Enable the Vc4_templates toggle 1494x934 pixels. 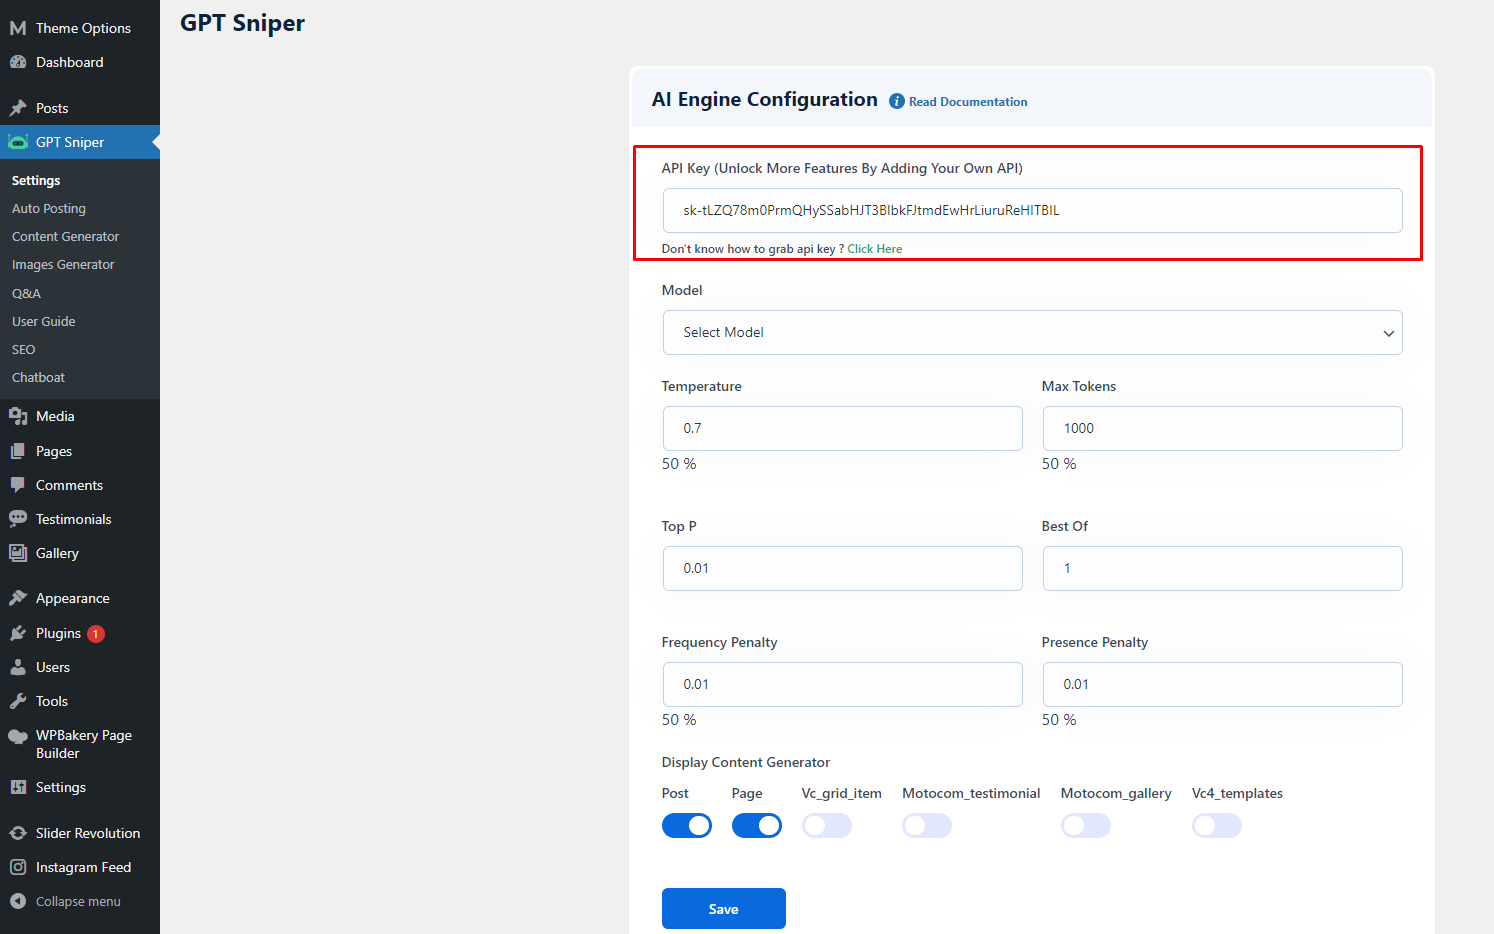point(1217,825)
